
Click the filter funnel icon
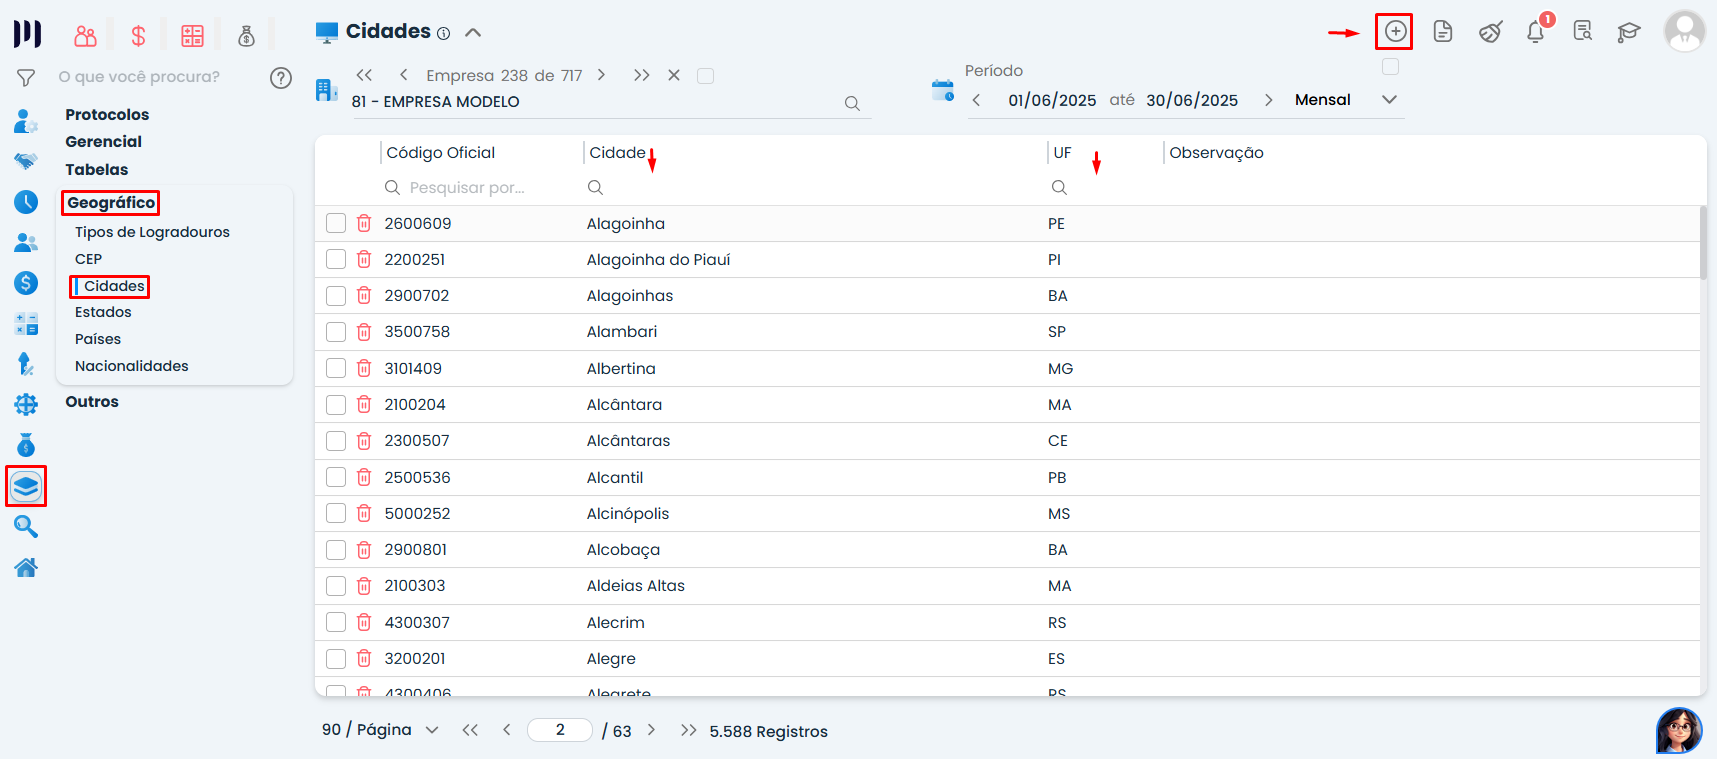(26, 77)
